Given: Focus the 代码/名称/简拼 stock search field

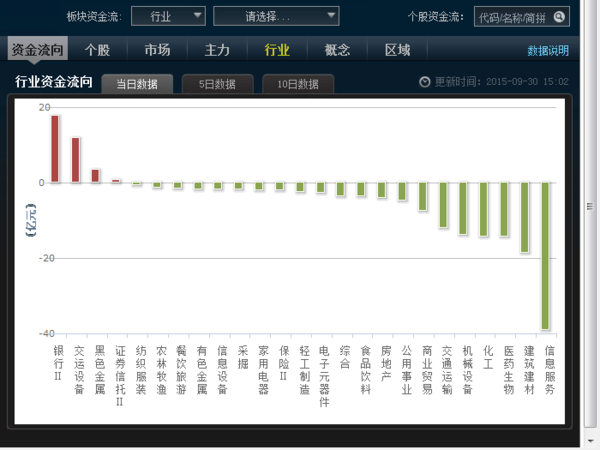Looking at the screenshot, I should point(522,17).
